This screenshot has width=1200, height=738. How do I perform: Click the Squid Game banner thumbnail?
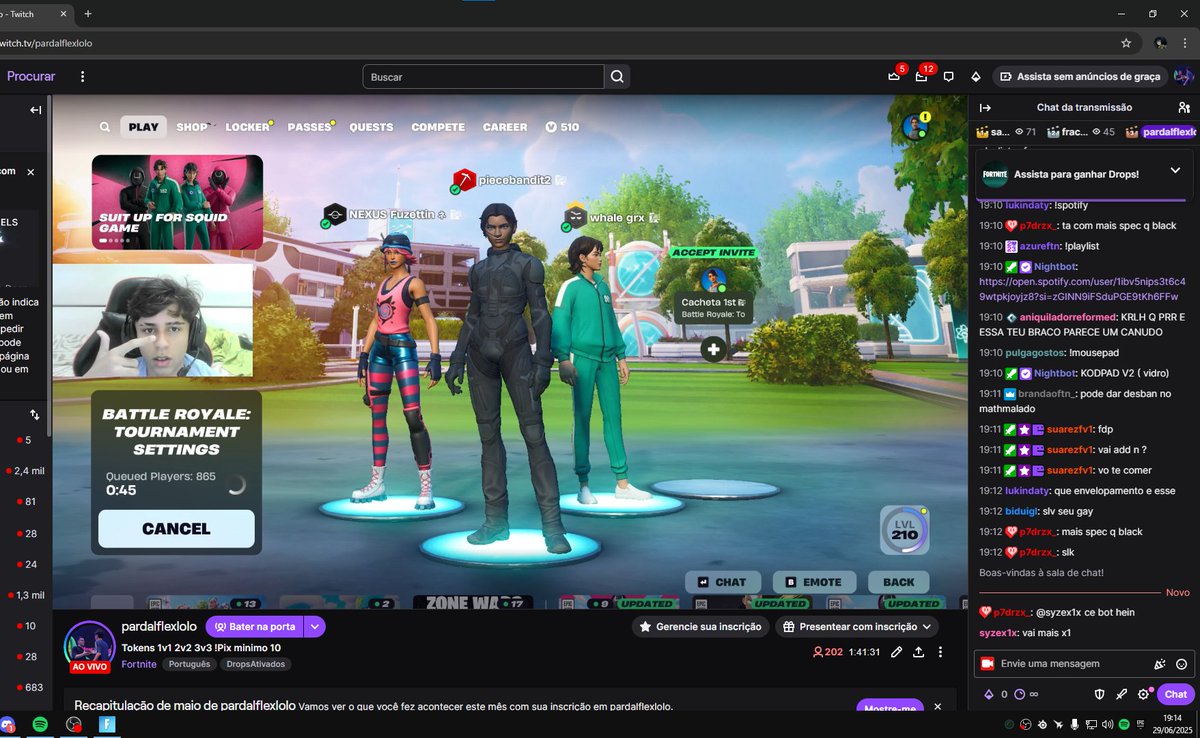pos(178,202)
